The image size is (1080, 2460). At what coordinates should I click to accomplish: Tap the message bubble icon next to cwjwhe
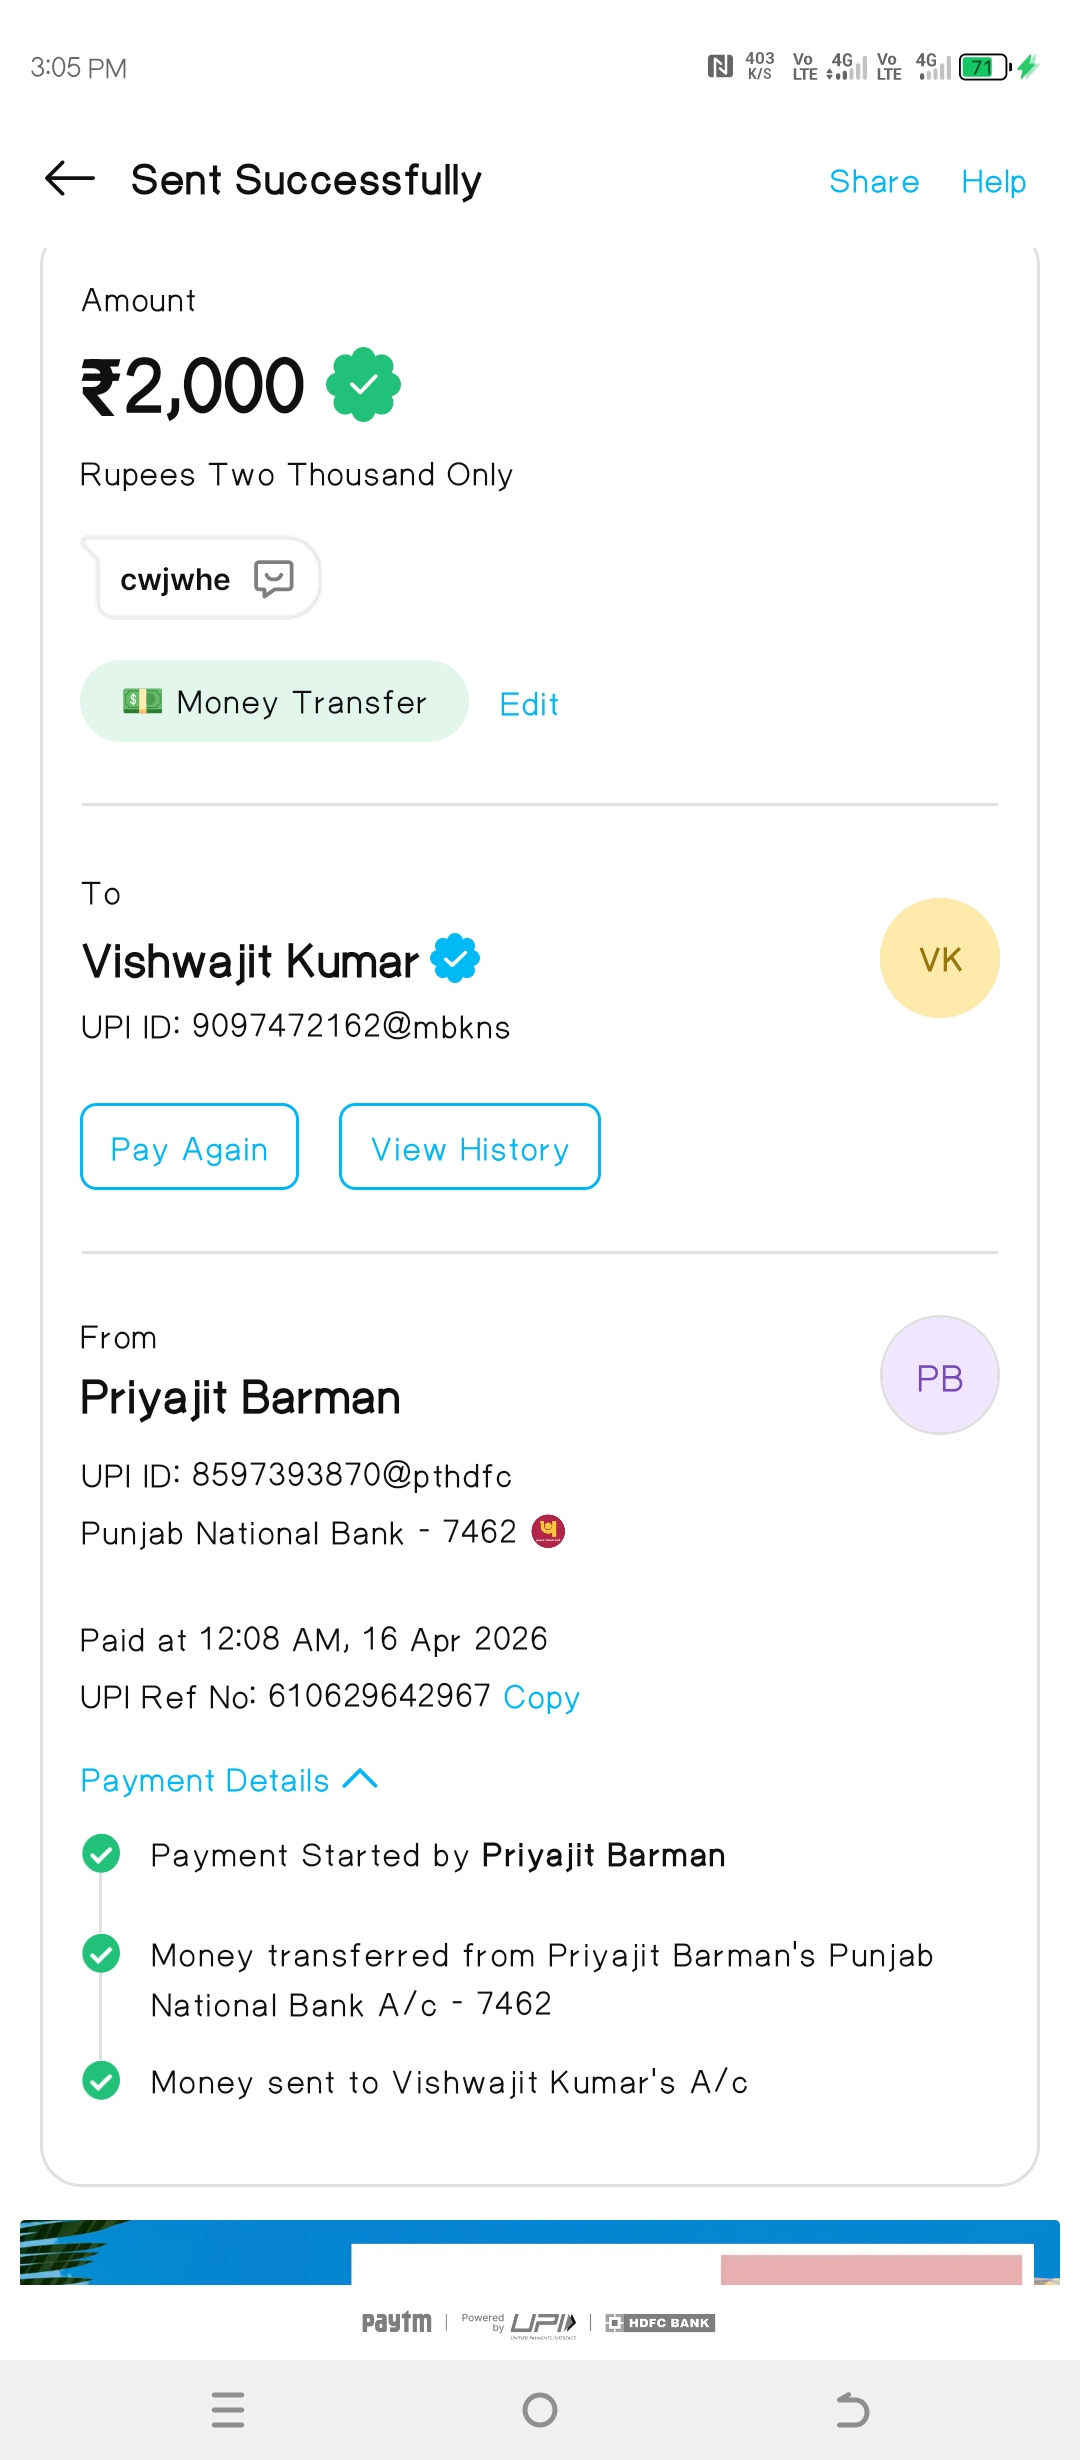pos(274,578)
